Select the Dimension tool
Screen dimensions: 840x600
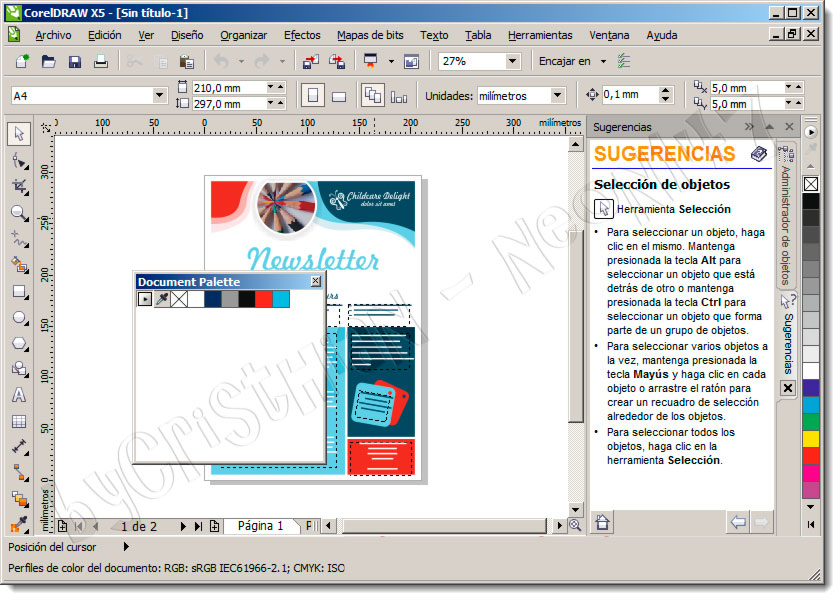coord(20,446)
